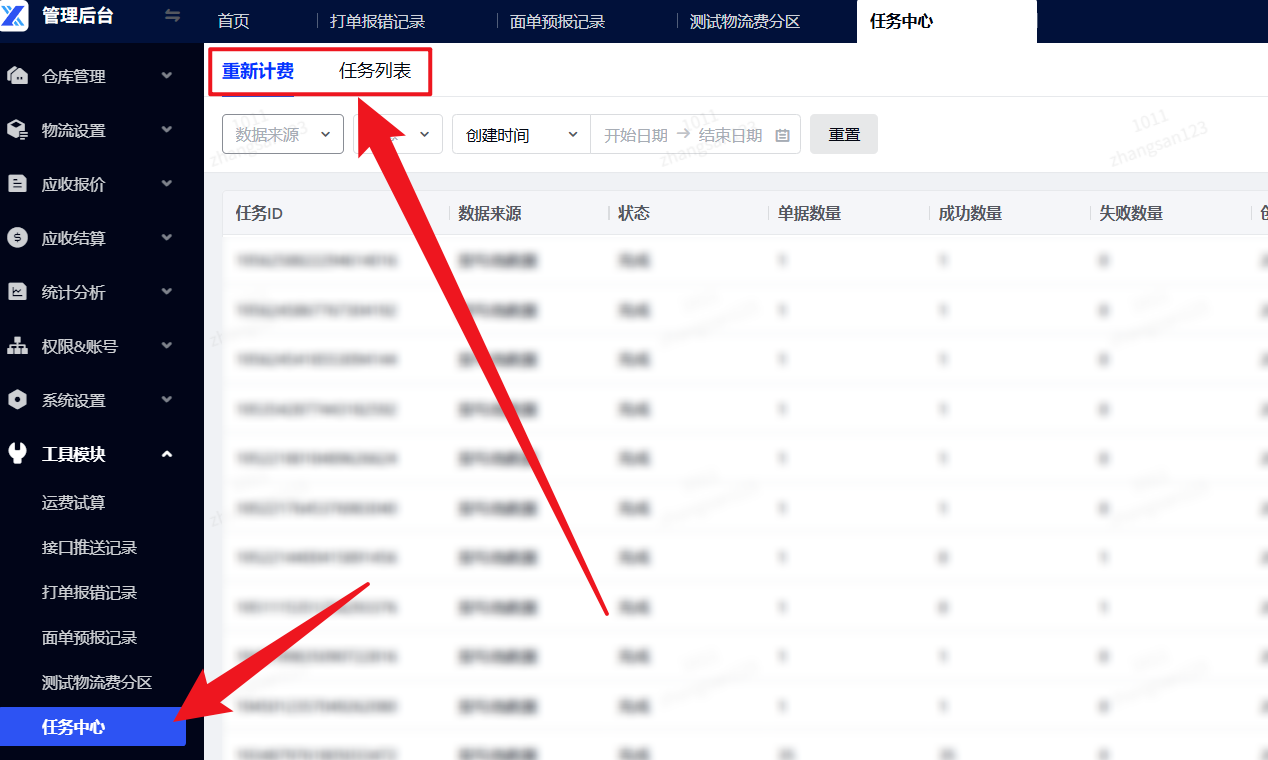
Task: Click the 系统设置 hexagon icon
Action: pyautogui.click(x=17, y=400)
